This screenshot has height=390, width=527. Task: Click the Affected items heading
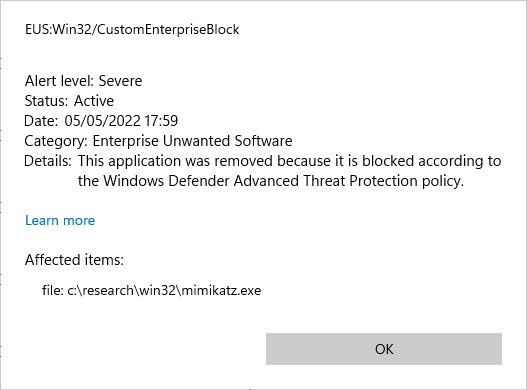click(74, 260)
